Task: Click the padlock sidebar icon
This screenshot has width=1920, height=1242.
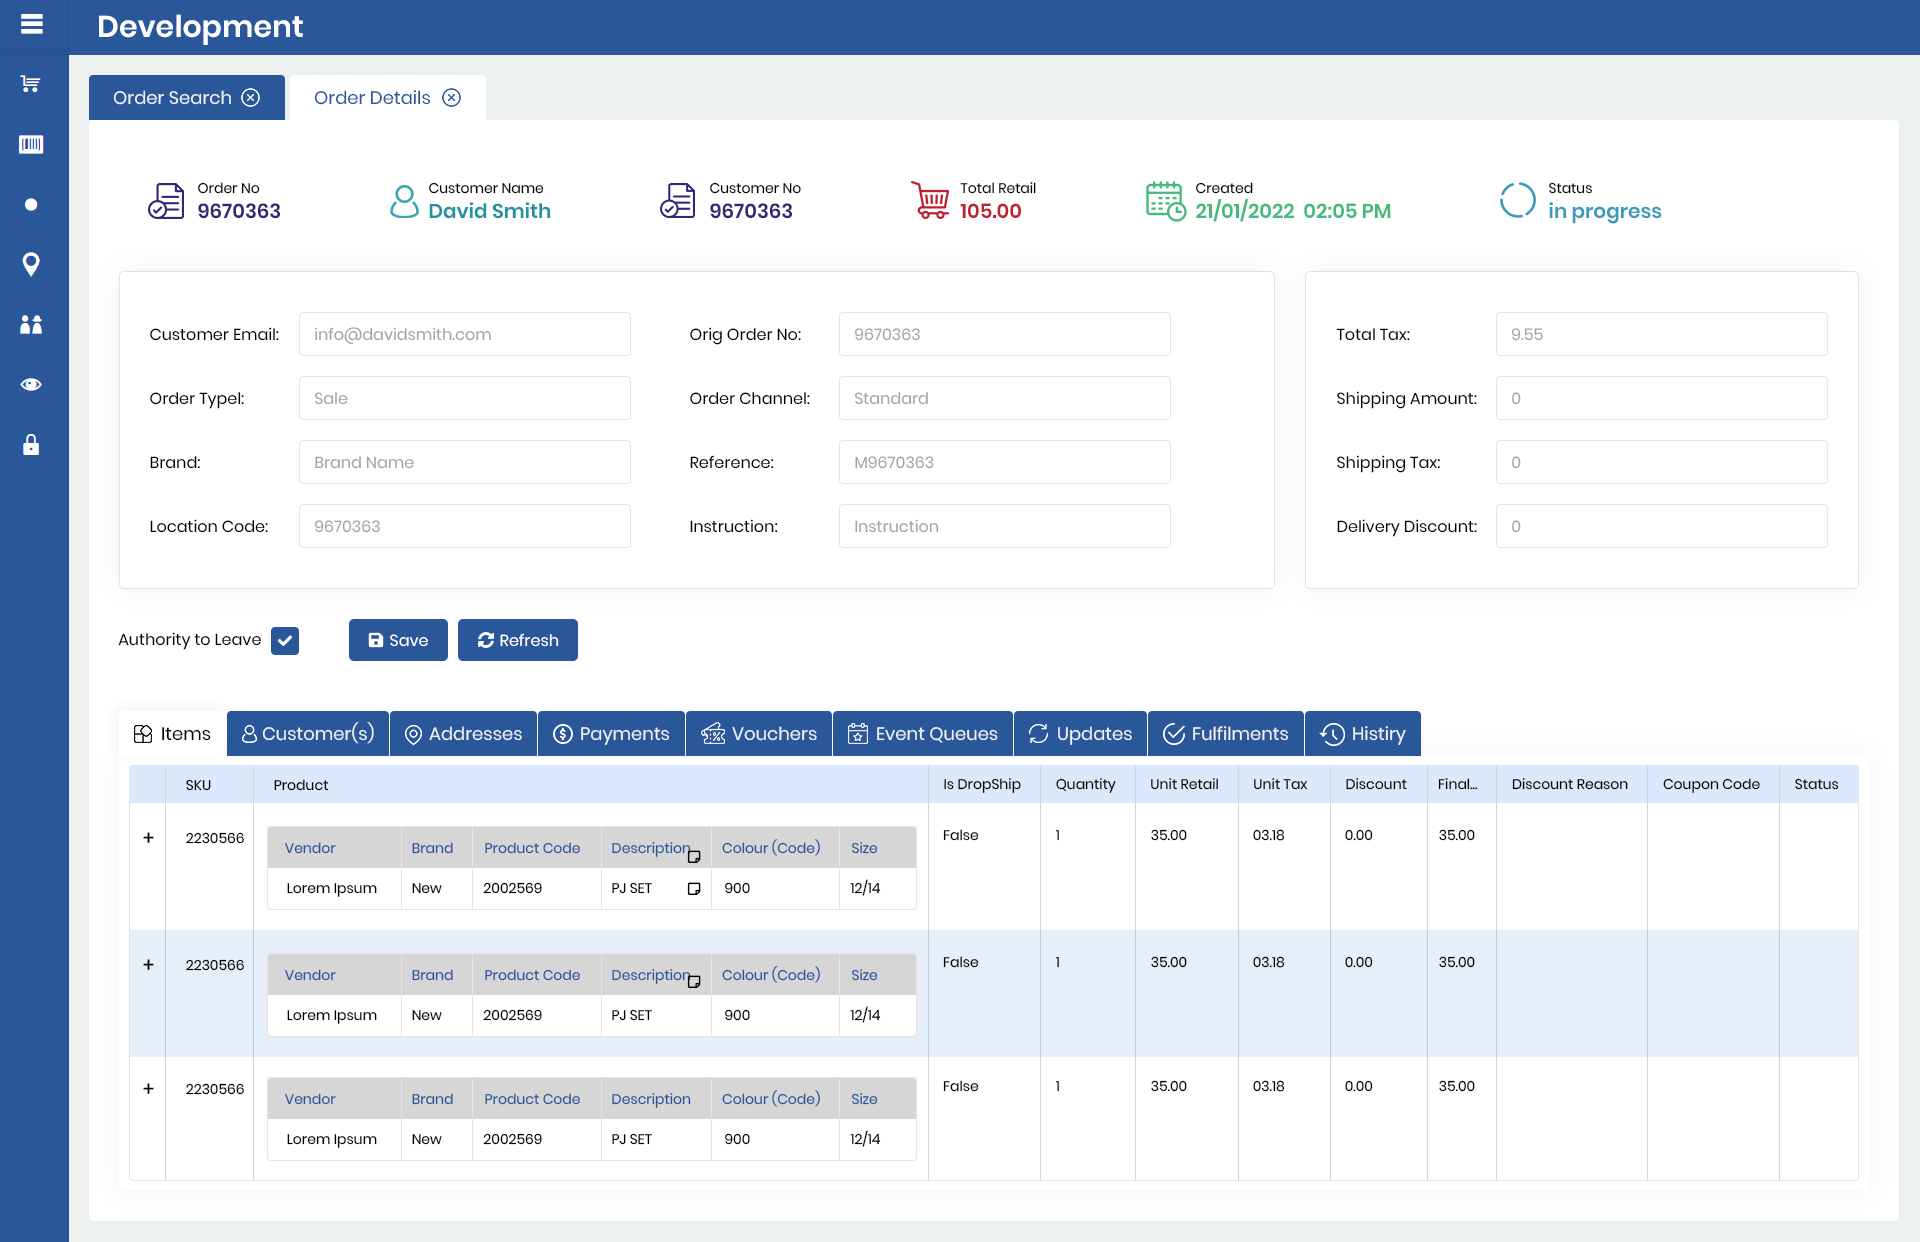Action: (31, 445)
